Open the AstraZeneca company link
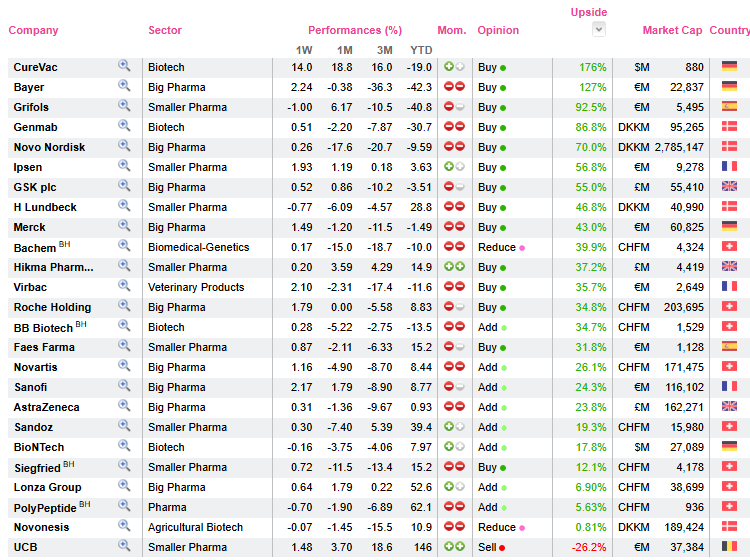Viewport: 750px width, 560px height. [46, 407]
